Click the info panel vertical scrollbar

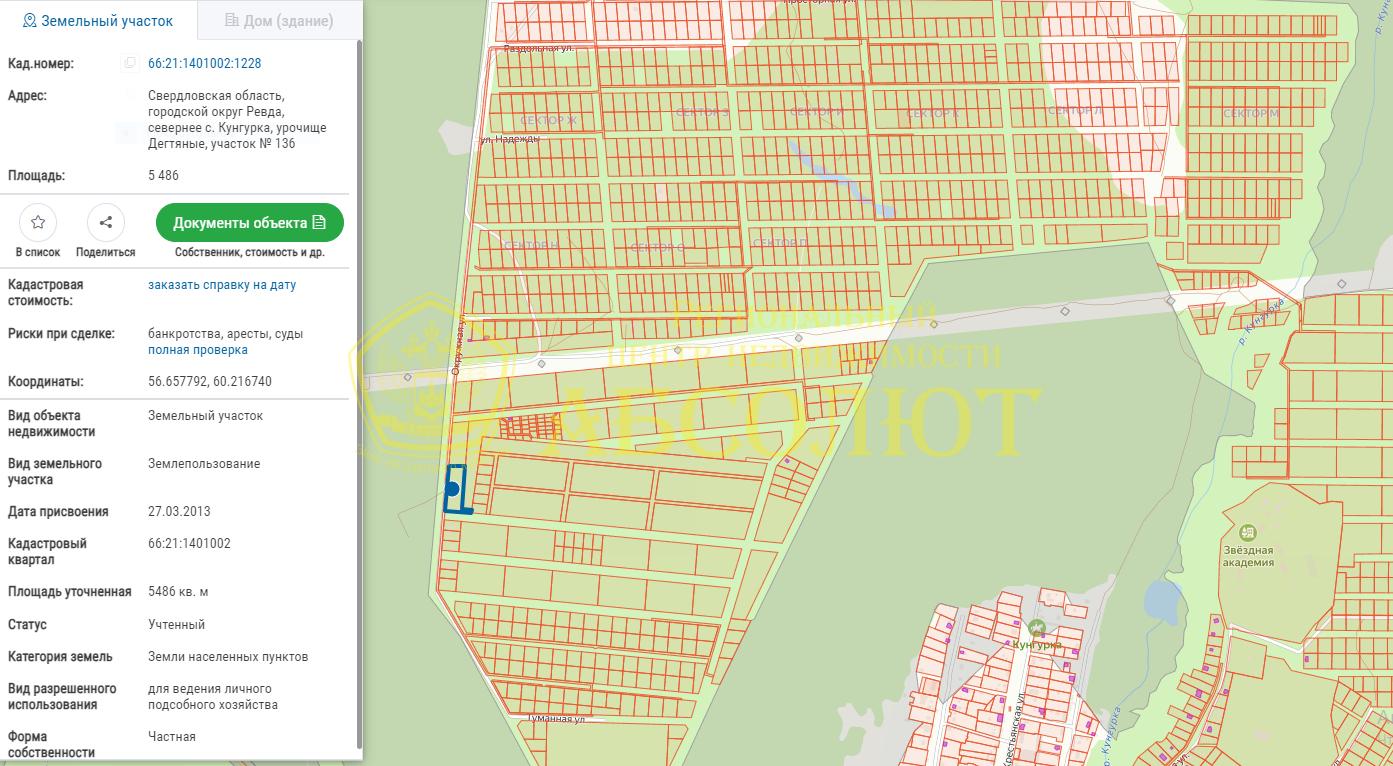click(359, 395)
